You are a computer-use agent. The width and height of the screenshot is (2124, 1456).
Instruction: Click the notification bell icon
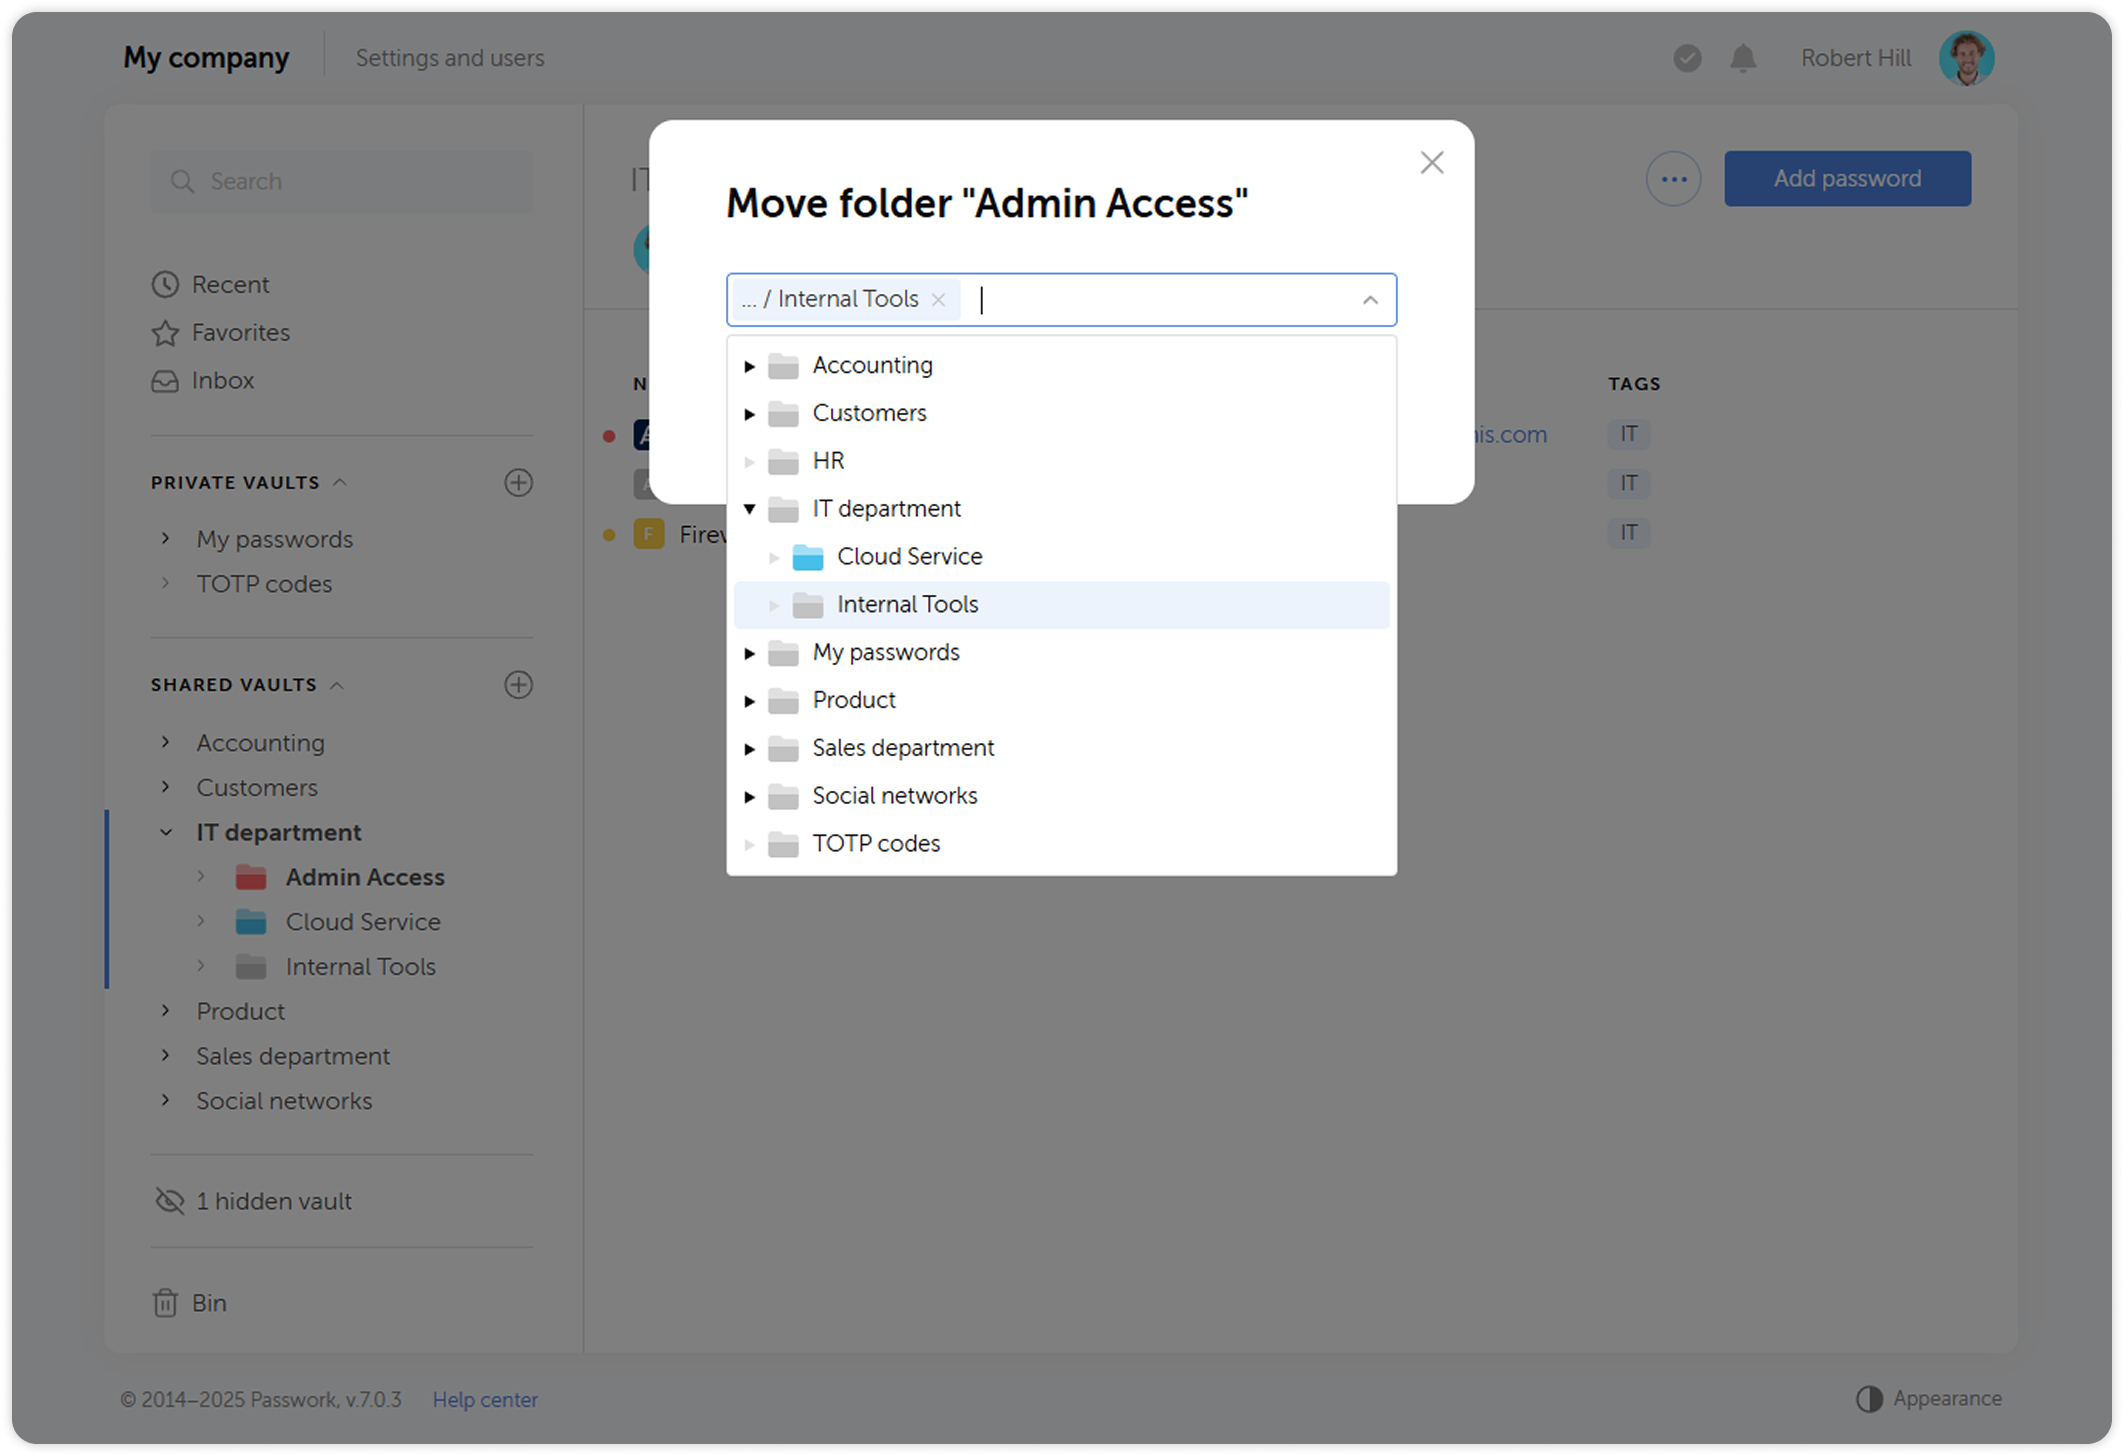1742,58
